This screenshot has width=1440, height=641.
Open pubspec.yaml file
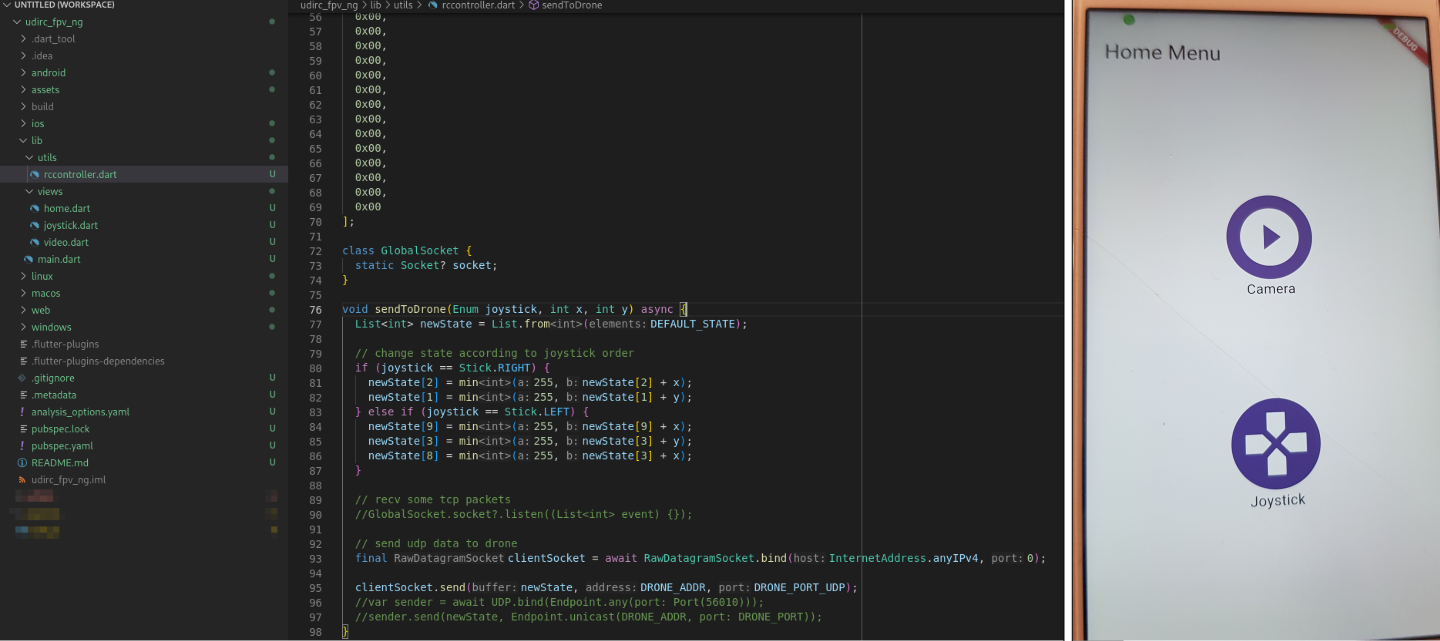(61, 446)
